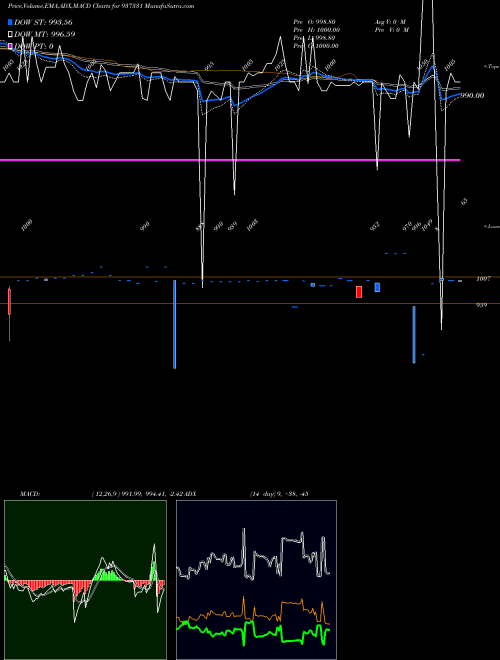Click the white DOW MT legend swatch
The height and width of the screenshot is (660, 500).
click(10, 34)
